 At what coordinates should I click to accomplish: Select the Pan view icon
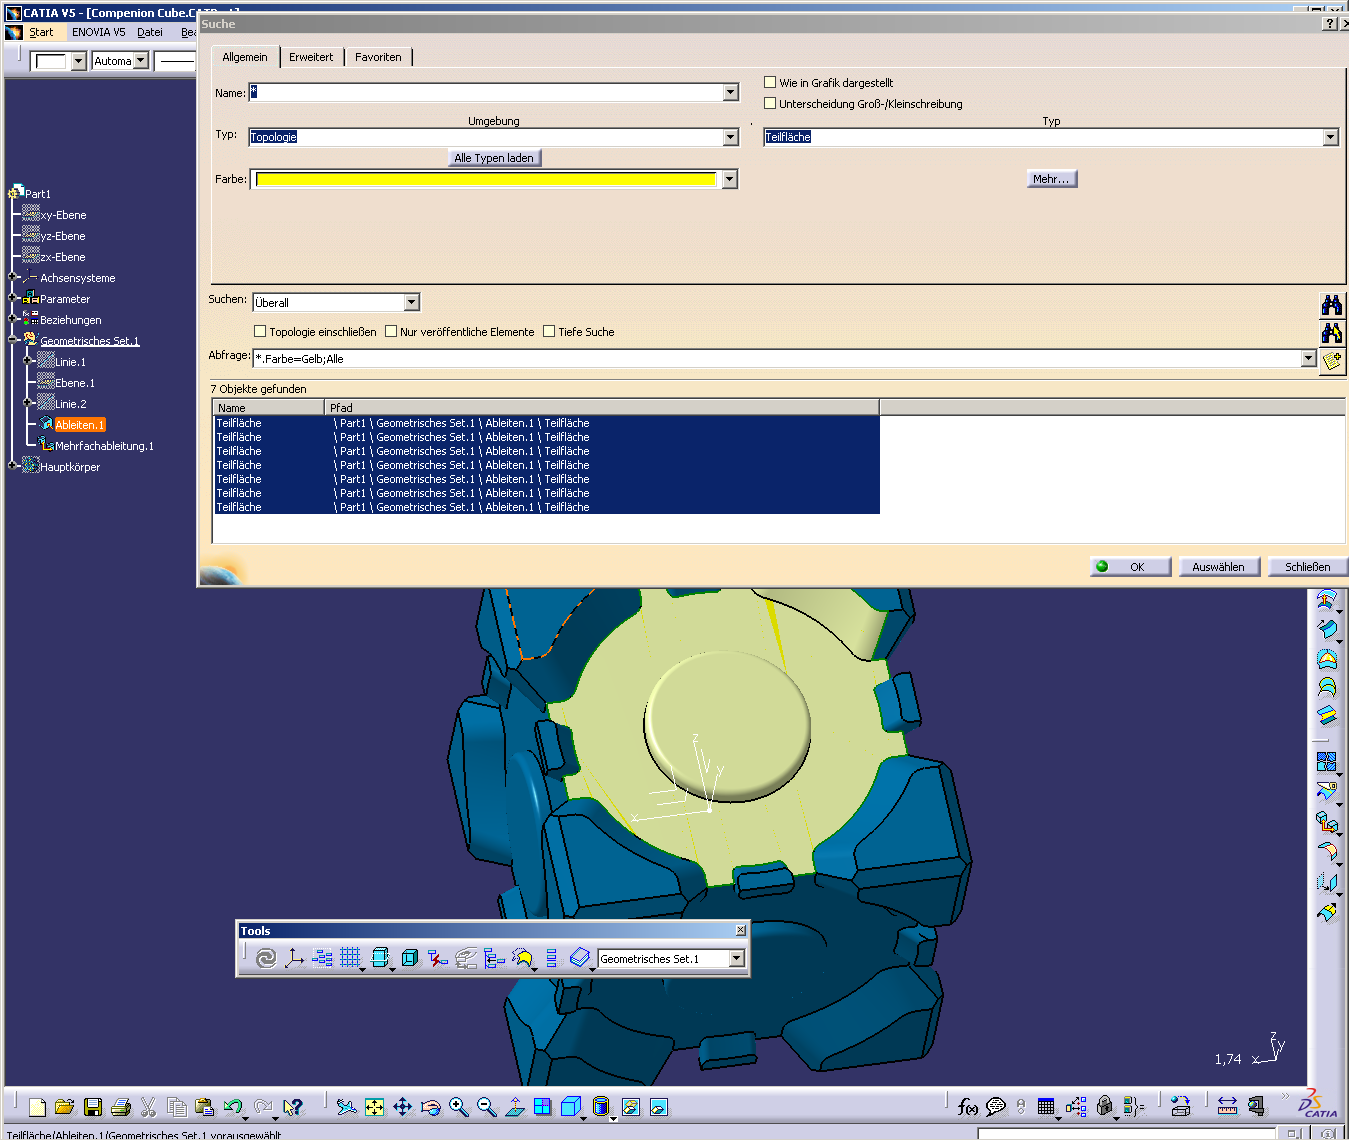(x=403, y=1107)
